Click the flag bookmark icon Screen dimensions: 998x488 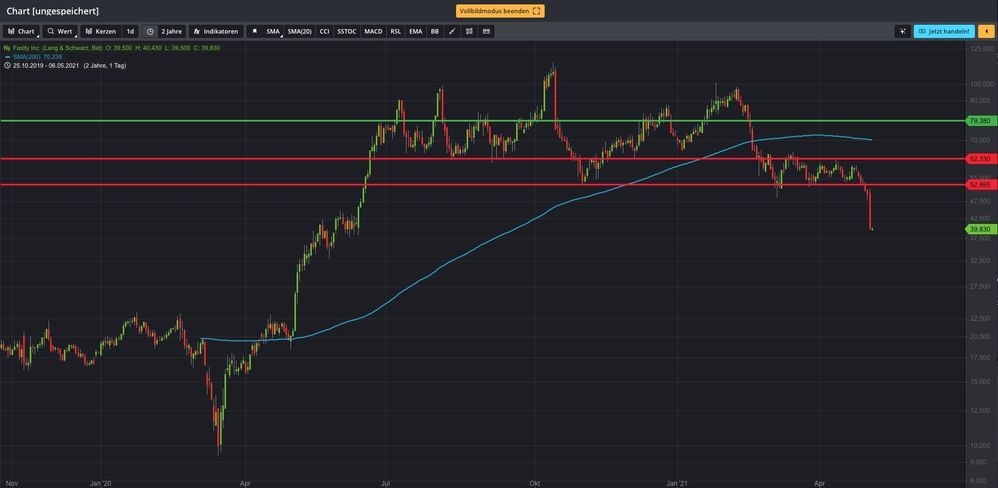click(254, 31)
